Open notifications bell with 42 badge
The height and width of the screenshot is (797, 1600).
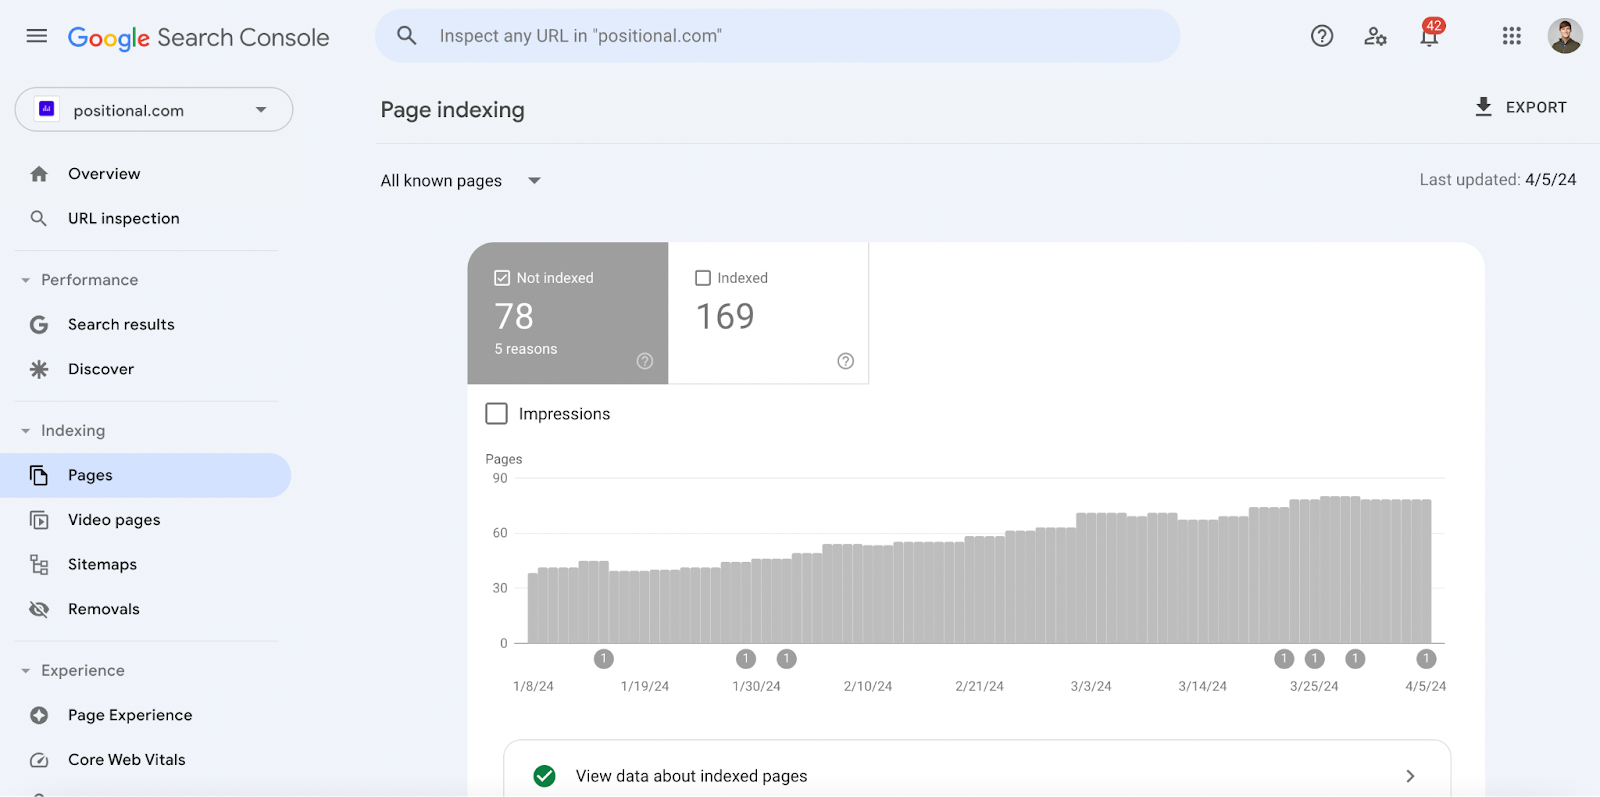tap(1430, 35)
